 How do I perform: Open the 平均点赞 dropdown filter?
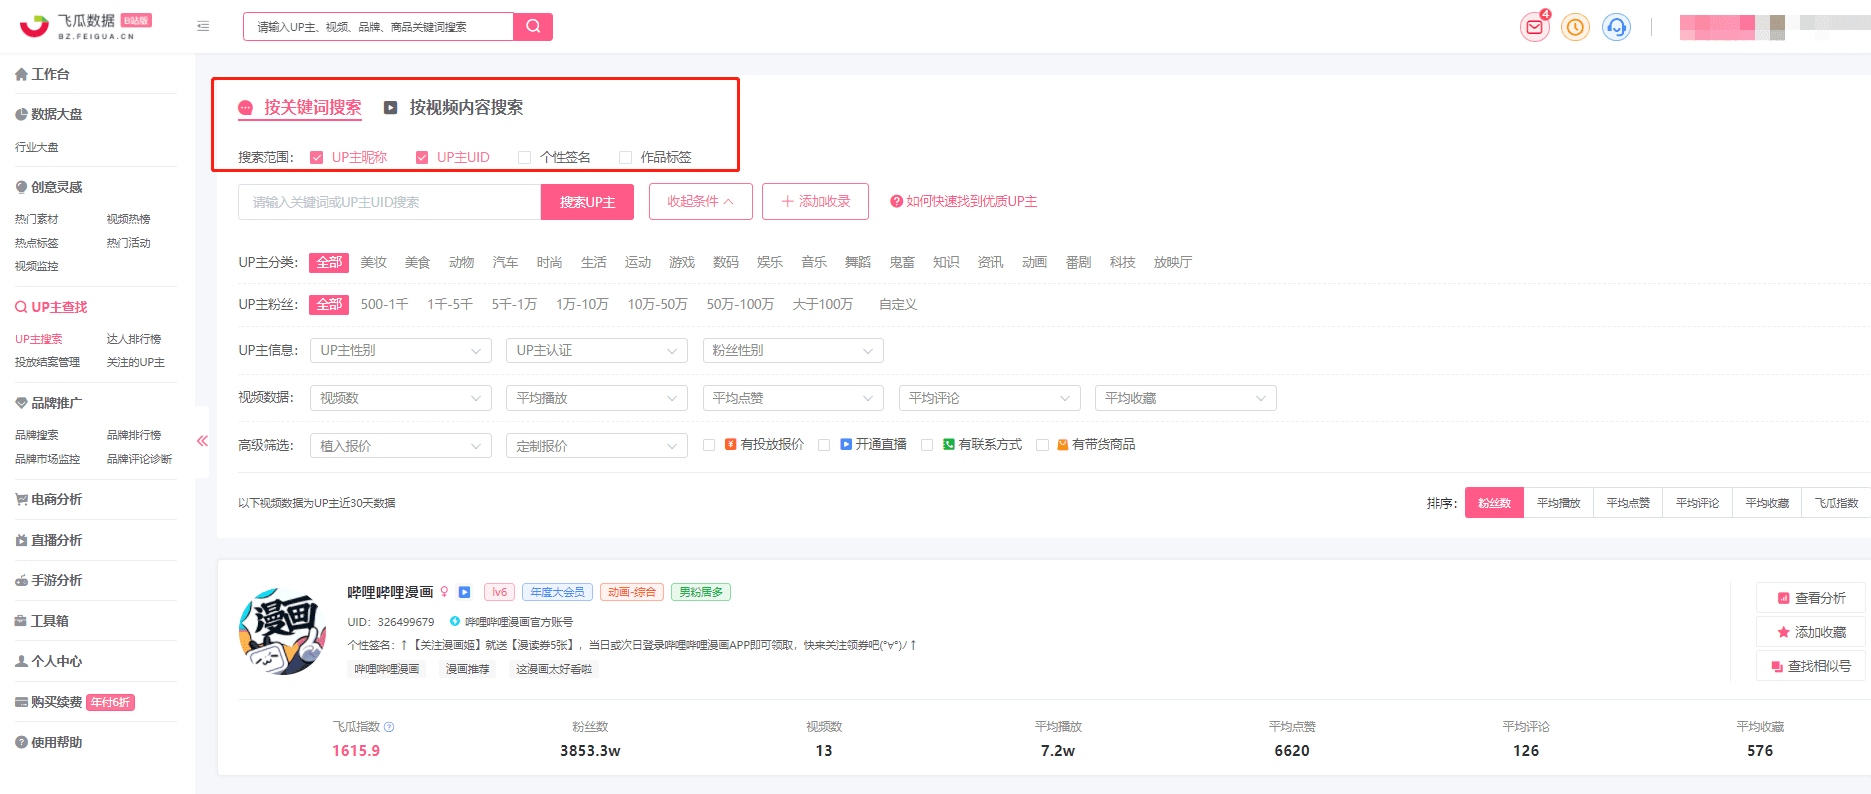[x=792, y=398]
